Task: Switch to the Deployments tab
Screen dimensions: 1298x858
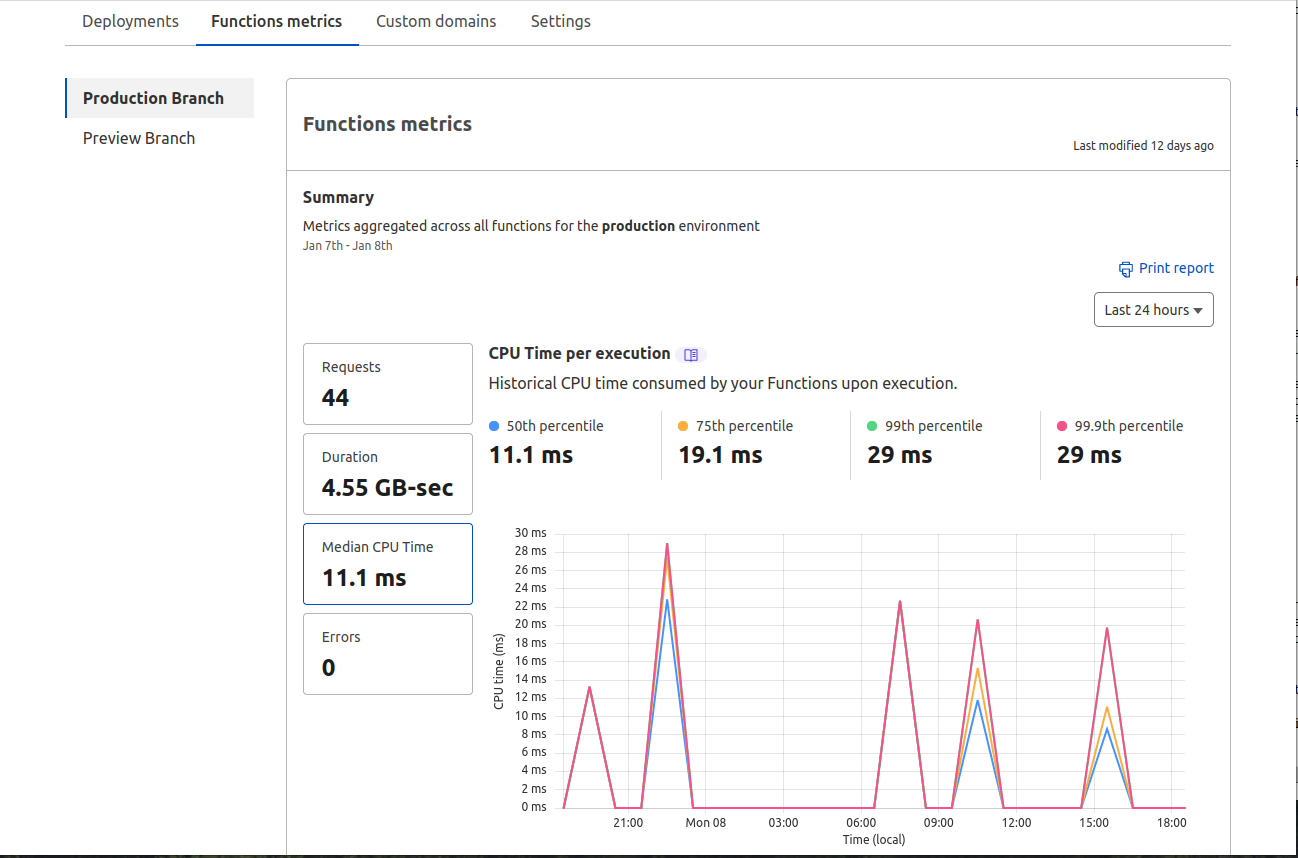Action: pyautogui.click(x=129, y=21)
